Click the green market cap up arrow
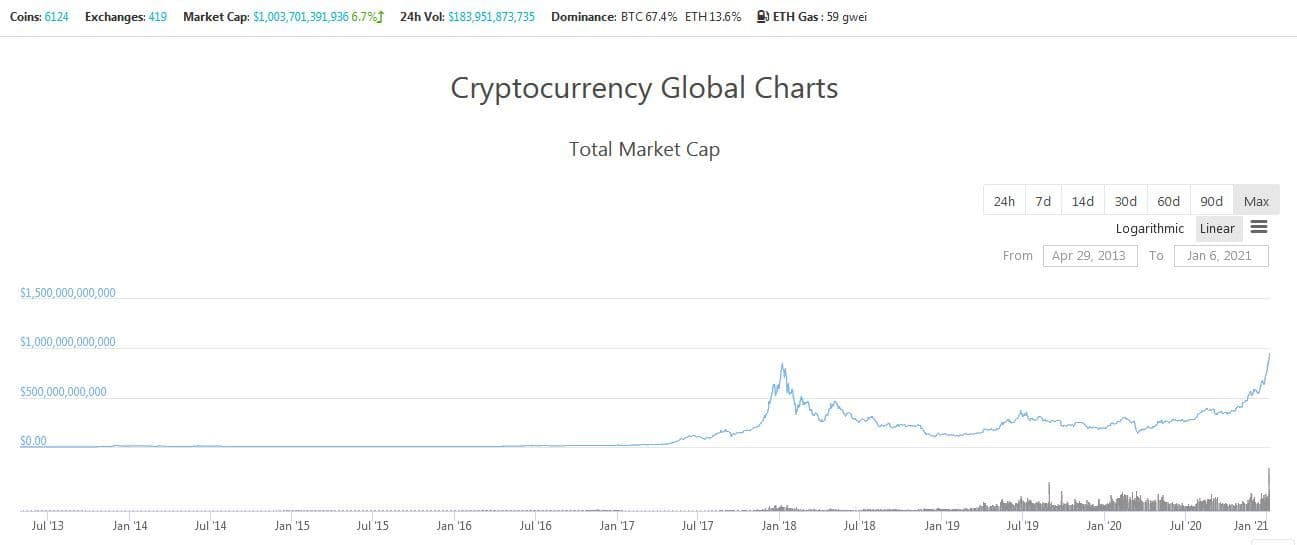Viewport: 1297px width, 545px height. [380, 17]
